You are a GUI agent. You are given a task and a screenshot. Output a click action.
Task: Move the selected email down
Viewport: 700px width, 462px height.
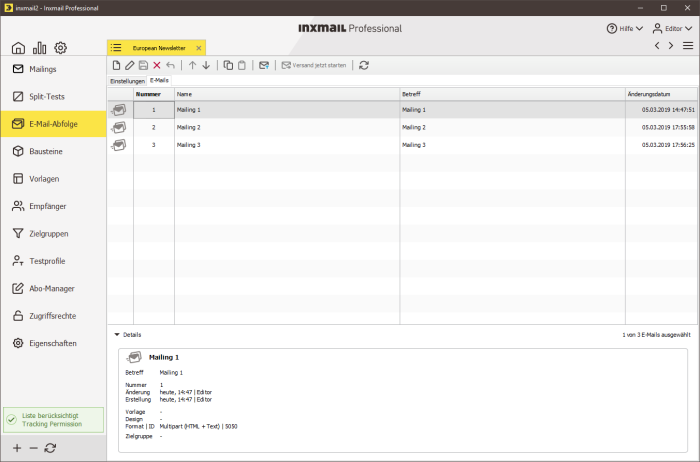tap(206, 65)
